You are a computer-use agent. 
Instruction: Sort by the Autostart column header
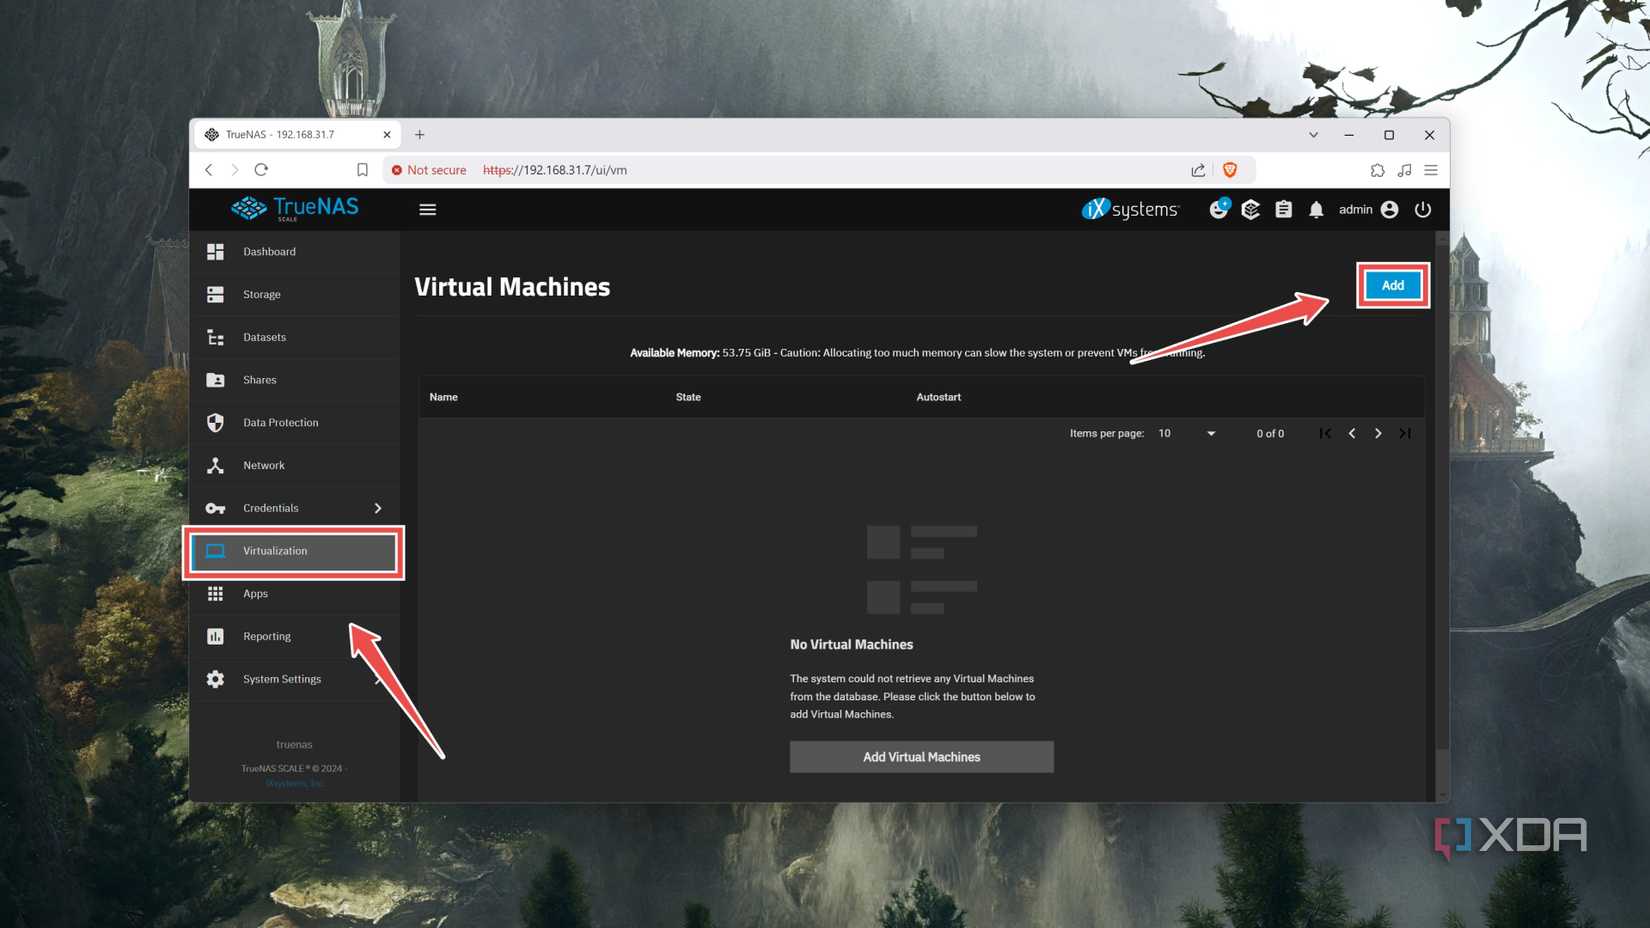click(x=938, y=397)
